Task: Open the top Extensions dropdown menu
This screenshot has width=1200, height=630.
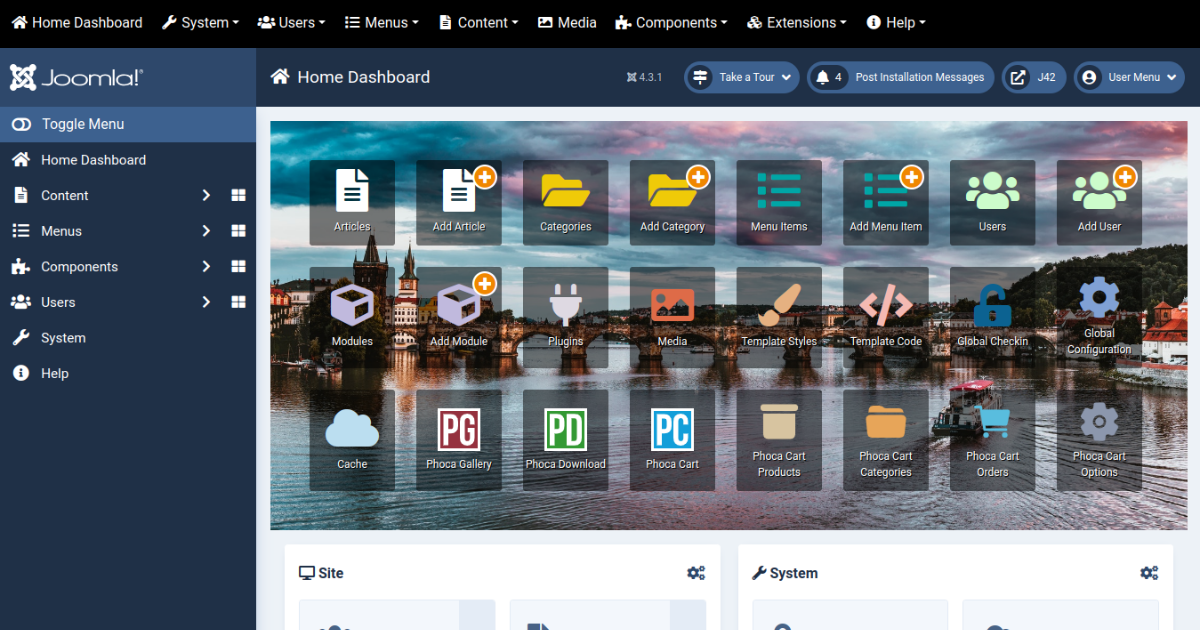Action: click(x=797, y=22)
